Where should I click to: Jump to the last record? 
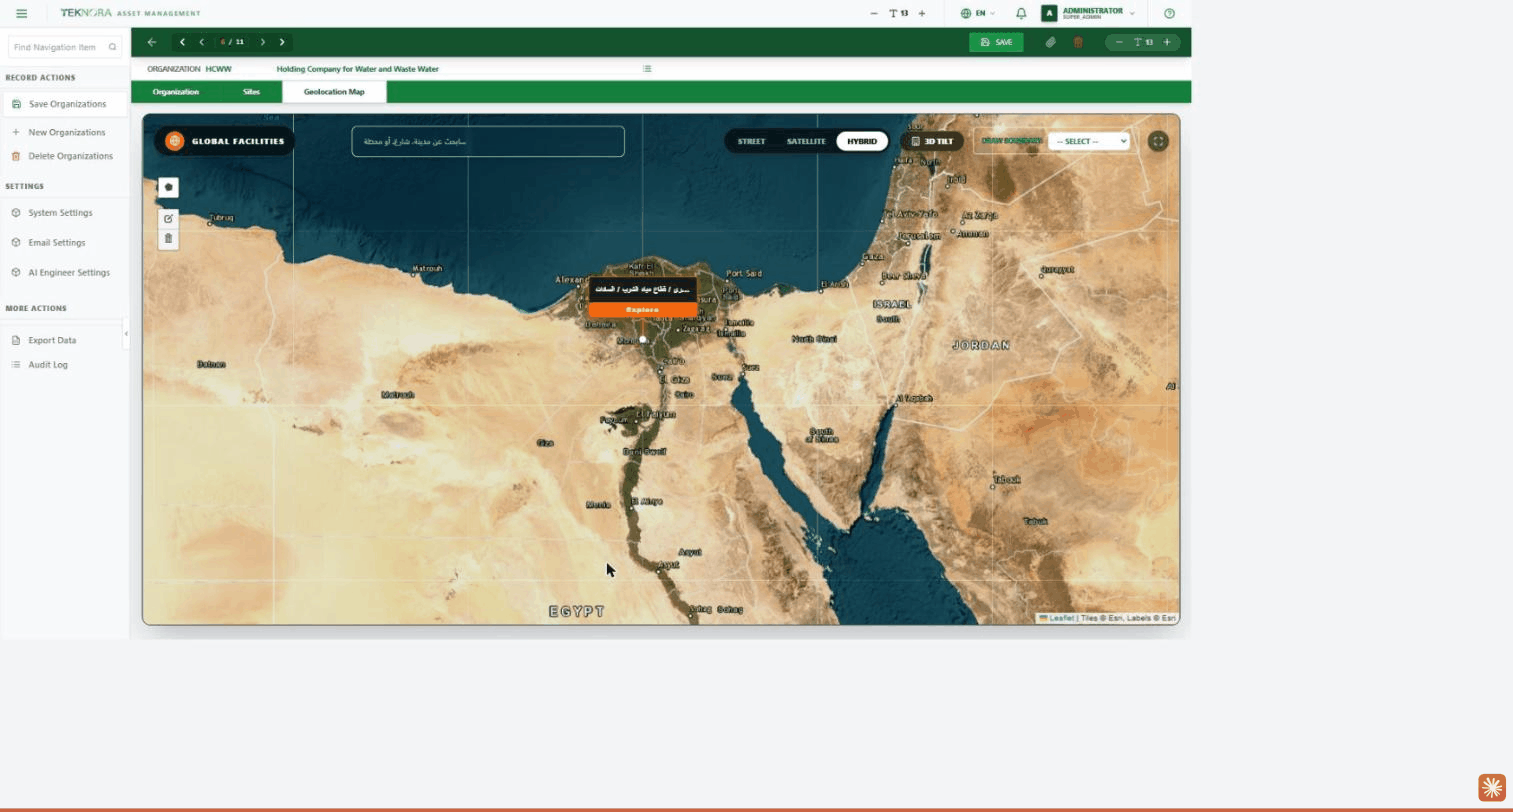tap(282, 42)
